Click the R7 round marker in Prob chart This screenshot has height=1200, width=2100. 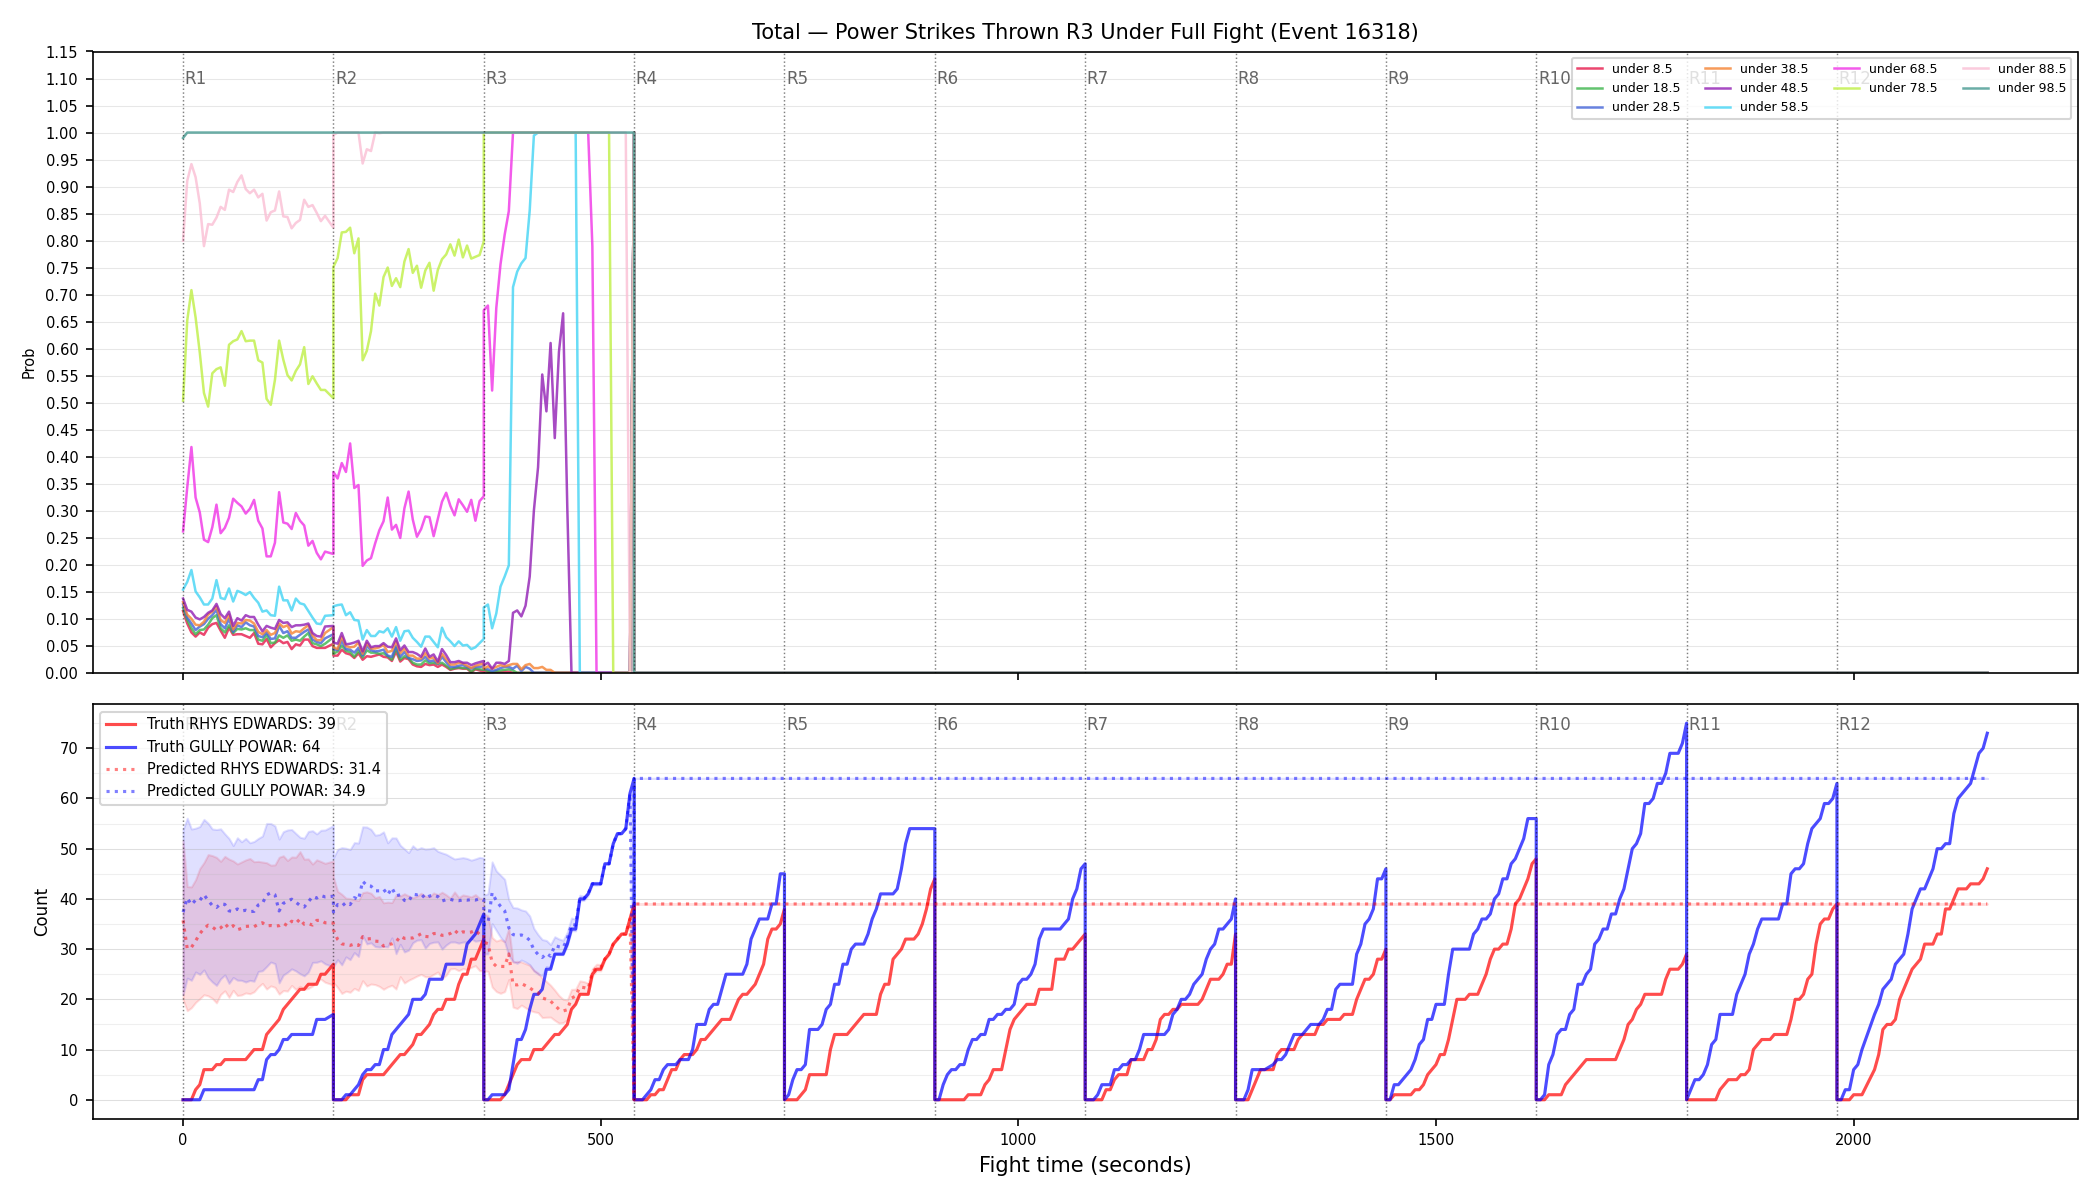1098,78
